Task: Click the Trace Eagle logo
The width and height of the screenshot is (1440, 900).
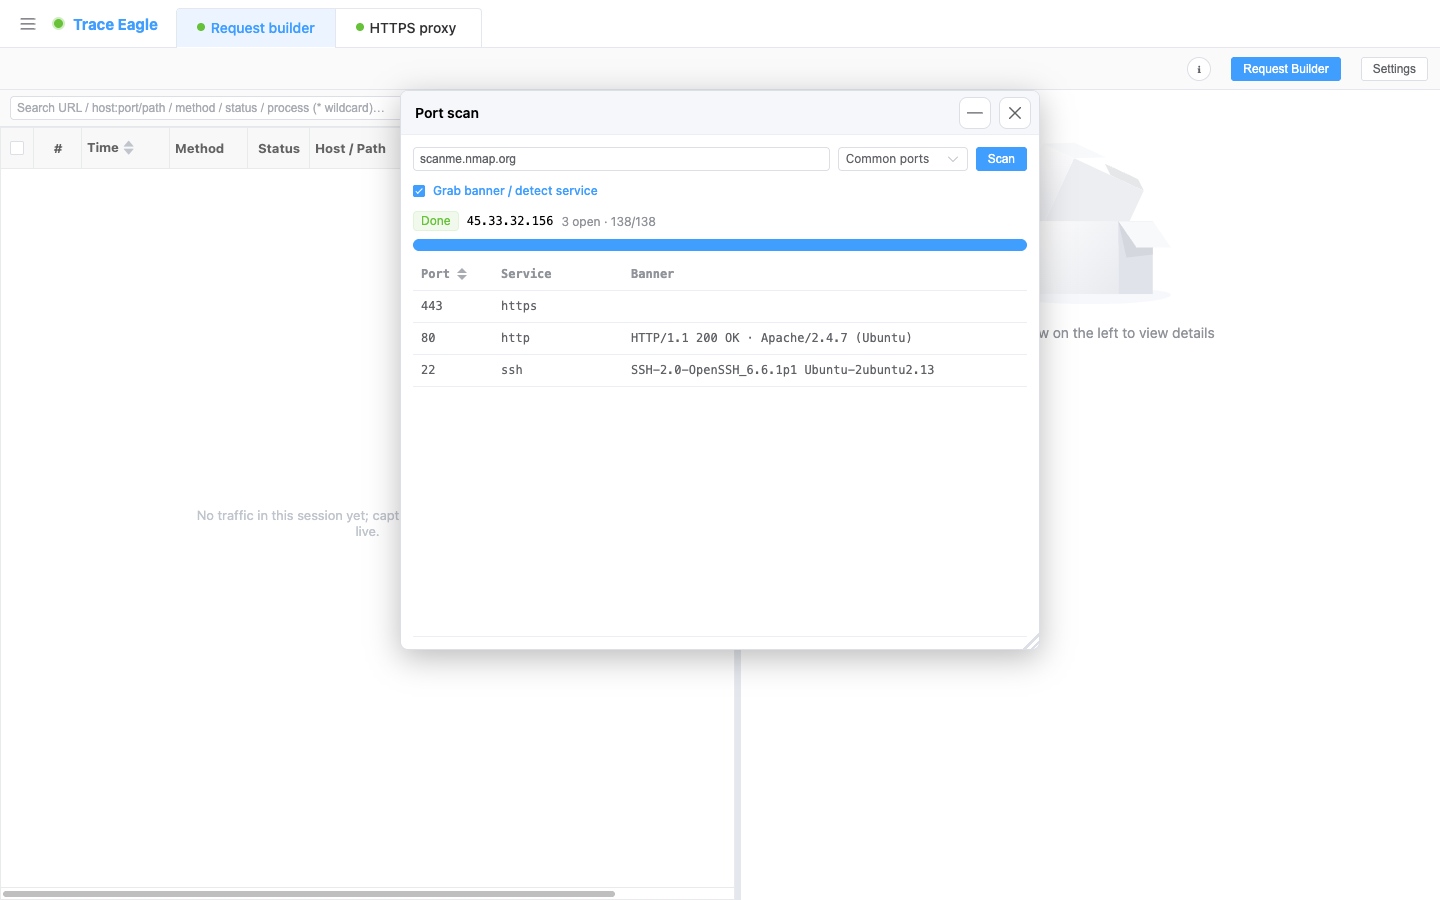Action: click(105, 24)
